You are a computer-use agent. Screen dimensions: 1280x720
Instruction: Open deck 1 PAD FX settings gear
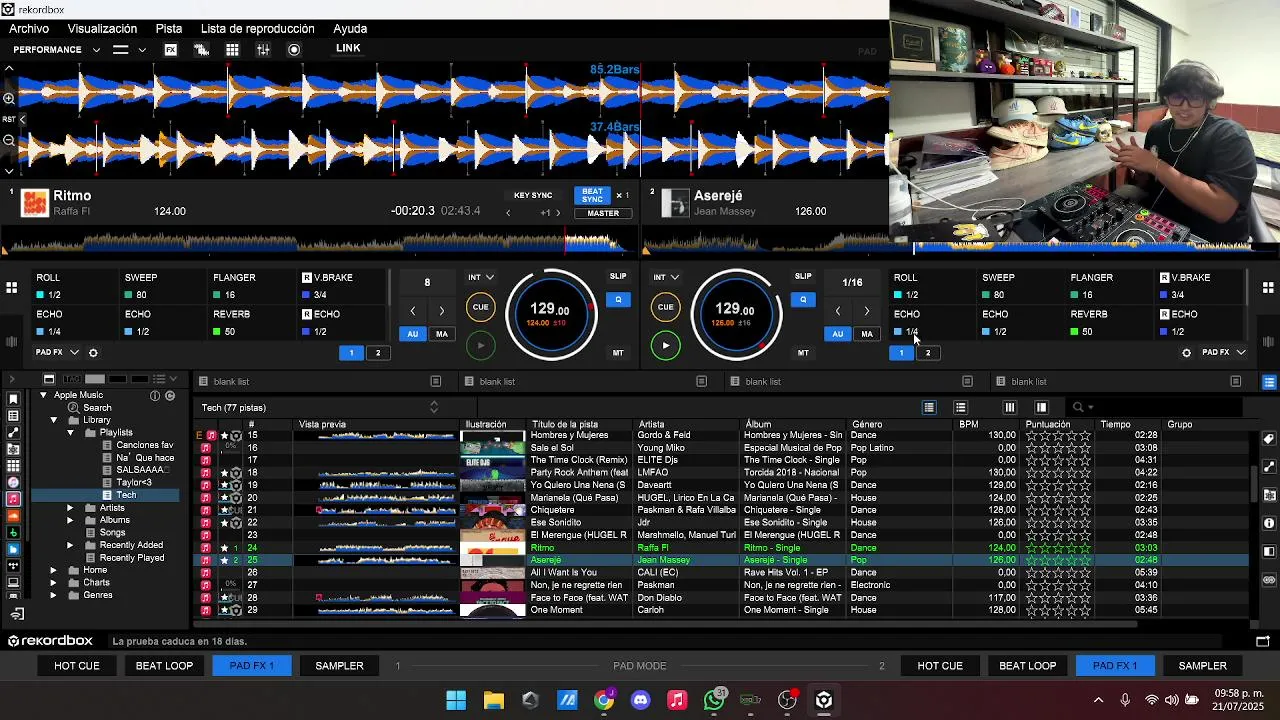93,353
